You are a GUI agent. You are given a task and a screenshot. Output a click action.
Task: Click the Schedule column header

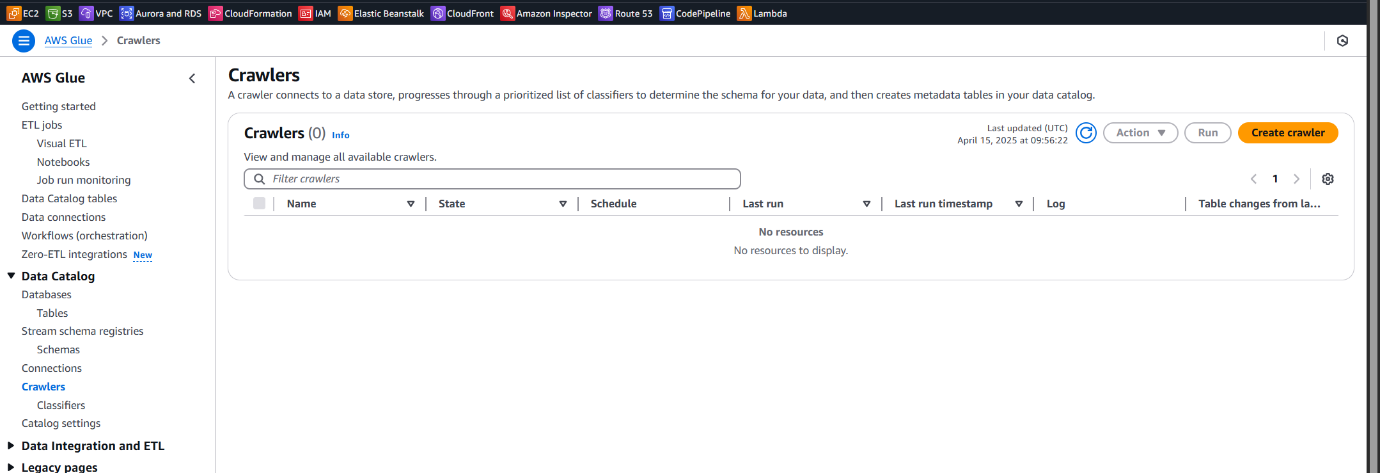(x=613, y=203)
